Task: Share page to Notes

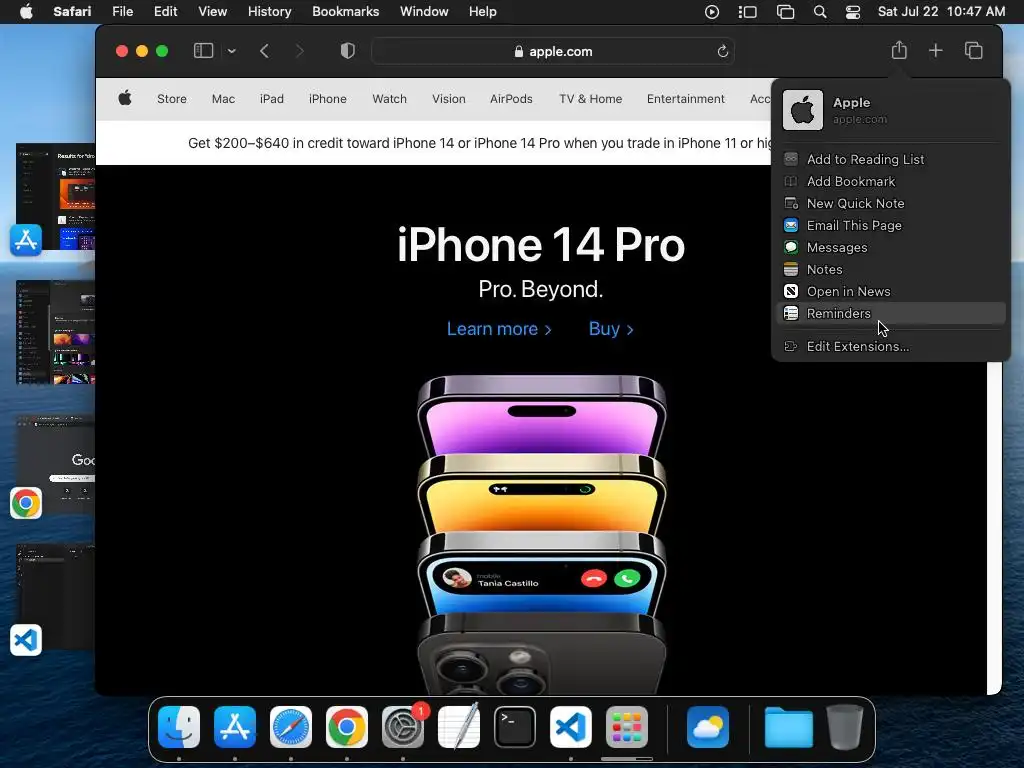Action: (x=891, y=269)
